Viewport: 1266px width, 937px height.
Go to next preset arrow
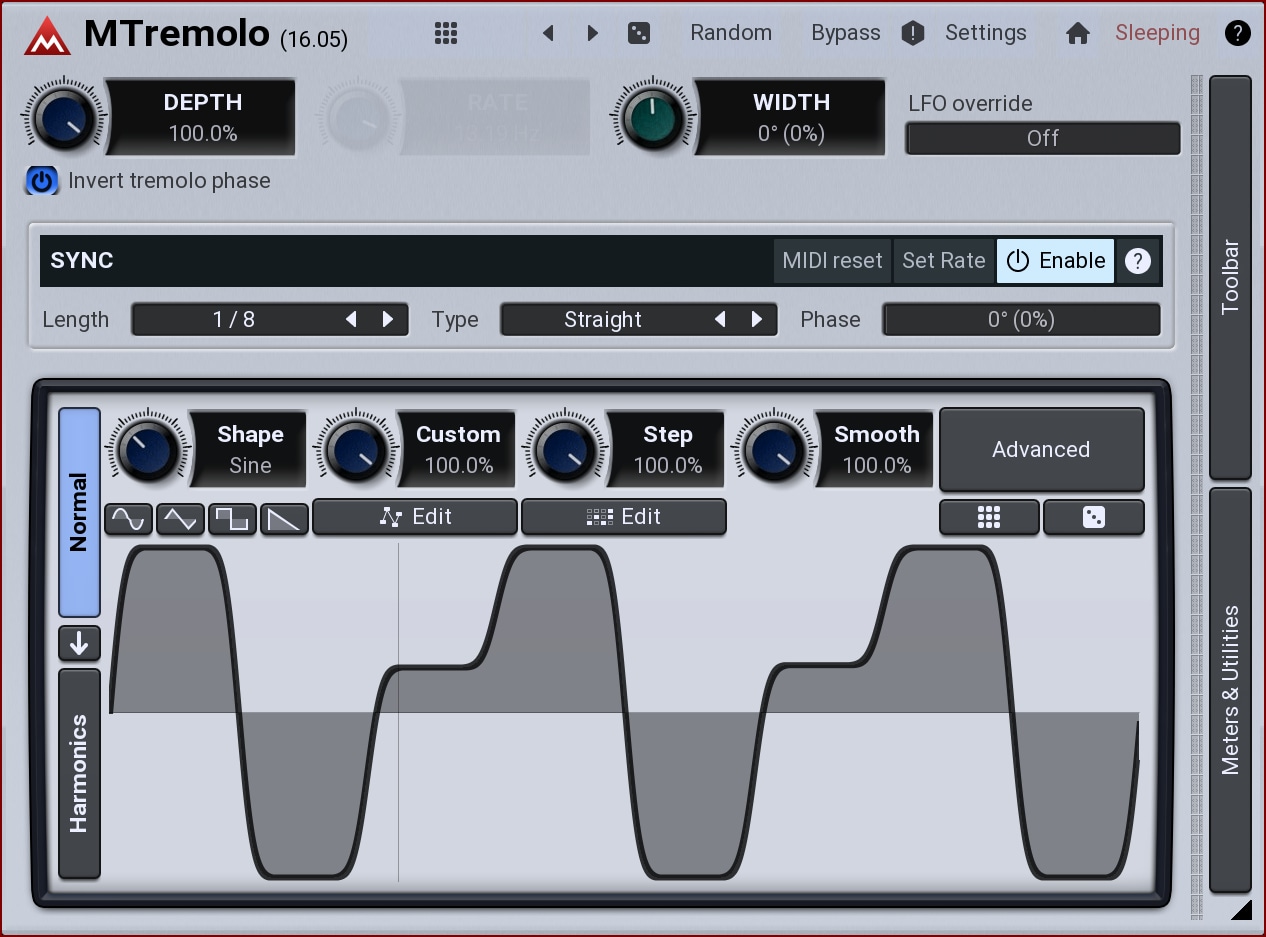pos(592,33)
